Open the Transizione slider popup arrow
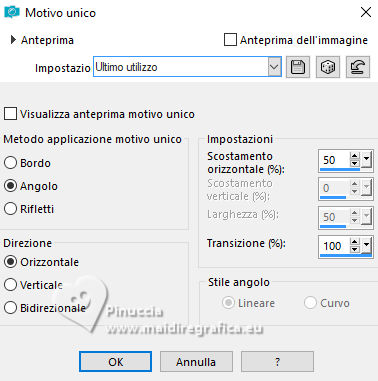This screenshot has height=381, width=378. coord(366,245)
